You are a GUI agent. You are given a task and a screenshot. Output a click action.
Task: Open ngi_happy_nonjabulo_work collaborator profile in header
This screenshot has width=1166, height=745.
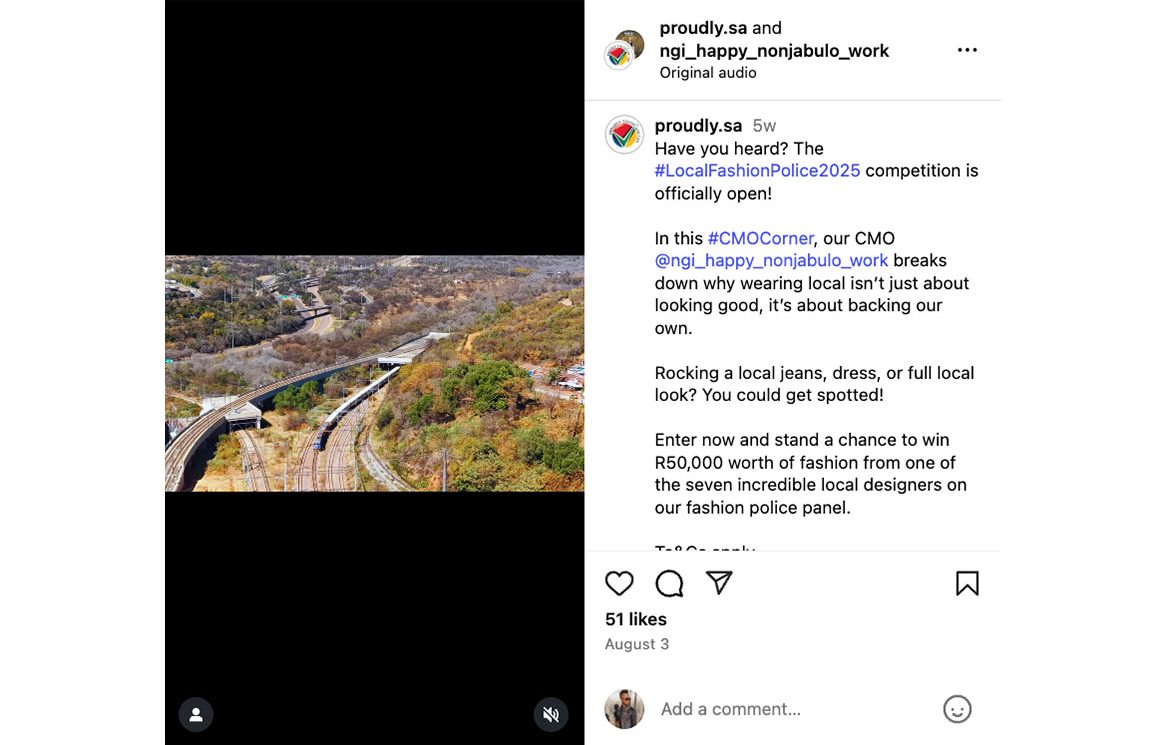point(774,50)
